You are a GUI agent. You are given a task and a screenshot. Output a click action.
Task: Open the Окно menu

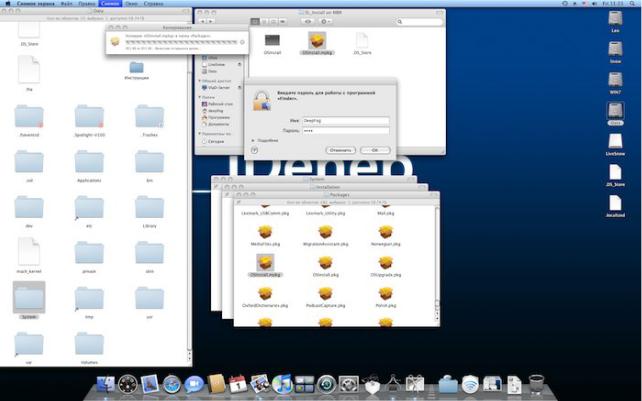[131, 3]
